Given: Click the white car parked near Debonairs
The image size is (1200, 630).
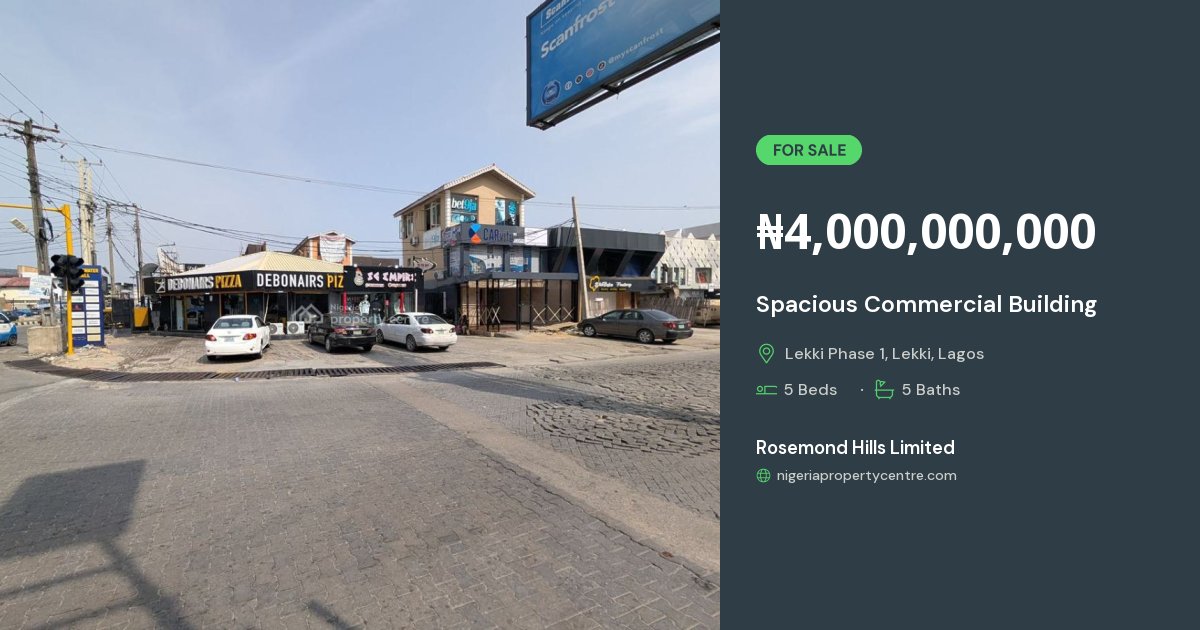Looking at the screenshot, I should pyautogui.click(x=237, y=336).
